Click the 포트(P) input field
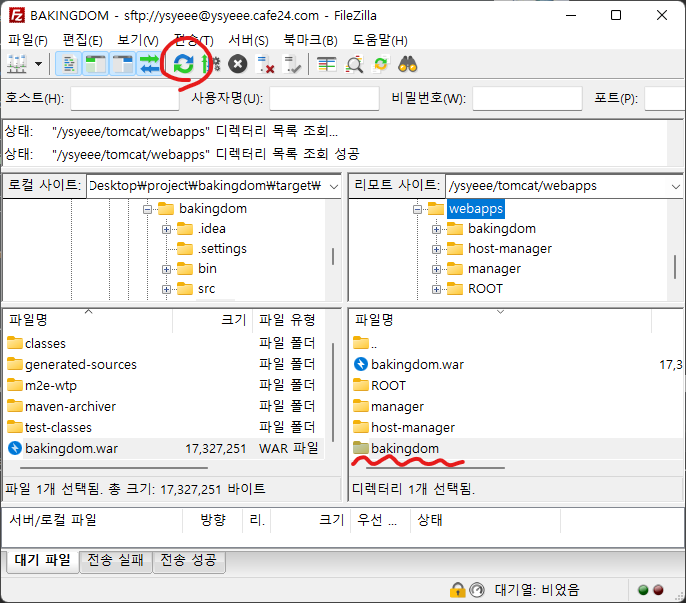 click(x=665, y=98)
